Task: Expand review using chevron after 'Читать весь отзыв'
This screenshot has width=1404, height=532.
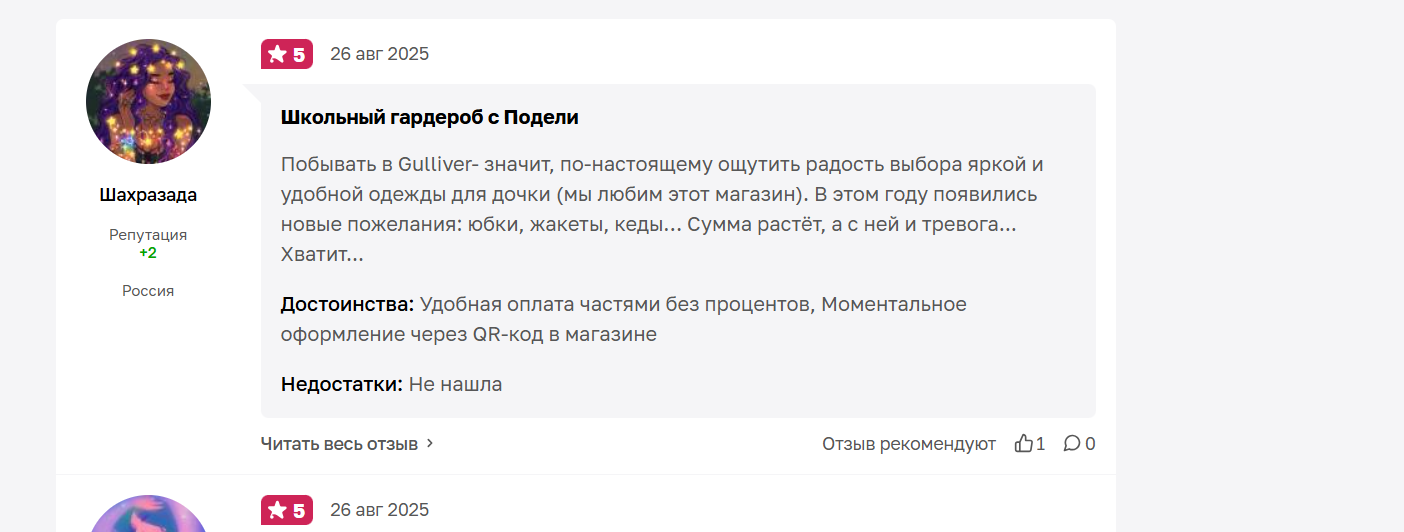Action: [430, 443]
